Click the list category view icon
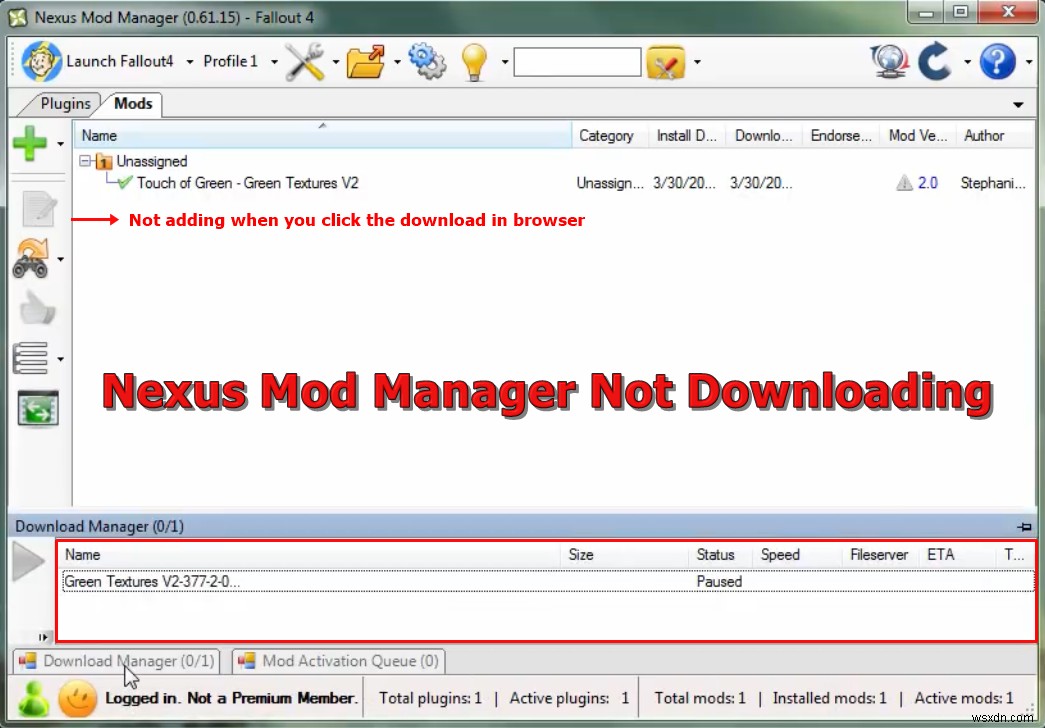This screenshot has width=1045, height=728. 31,358
